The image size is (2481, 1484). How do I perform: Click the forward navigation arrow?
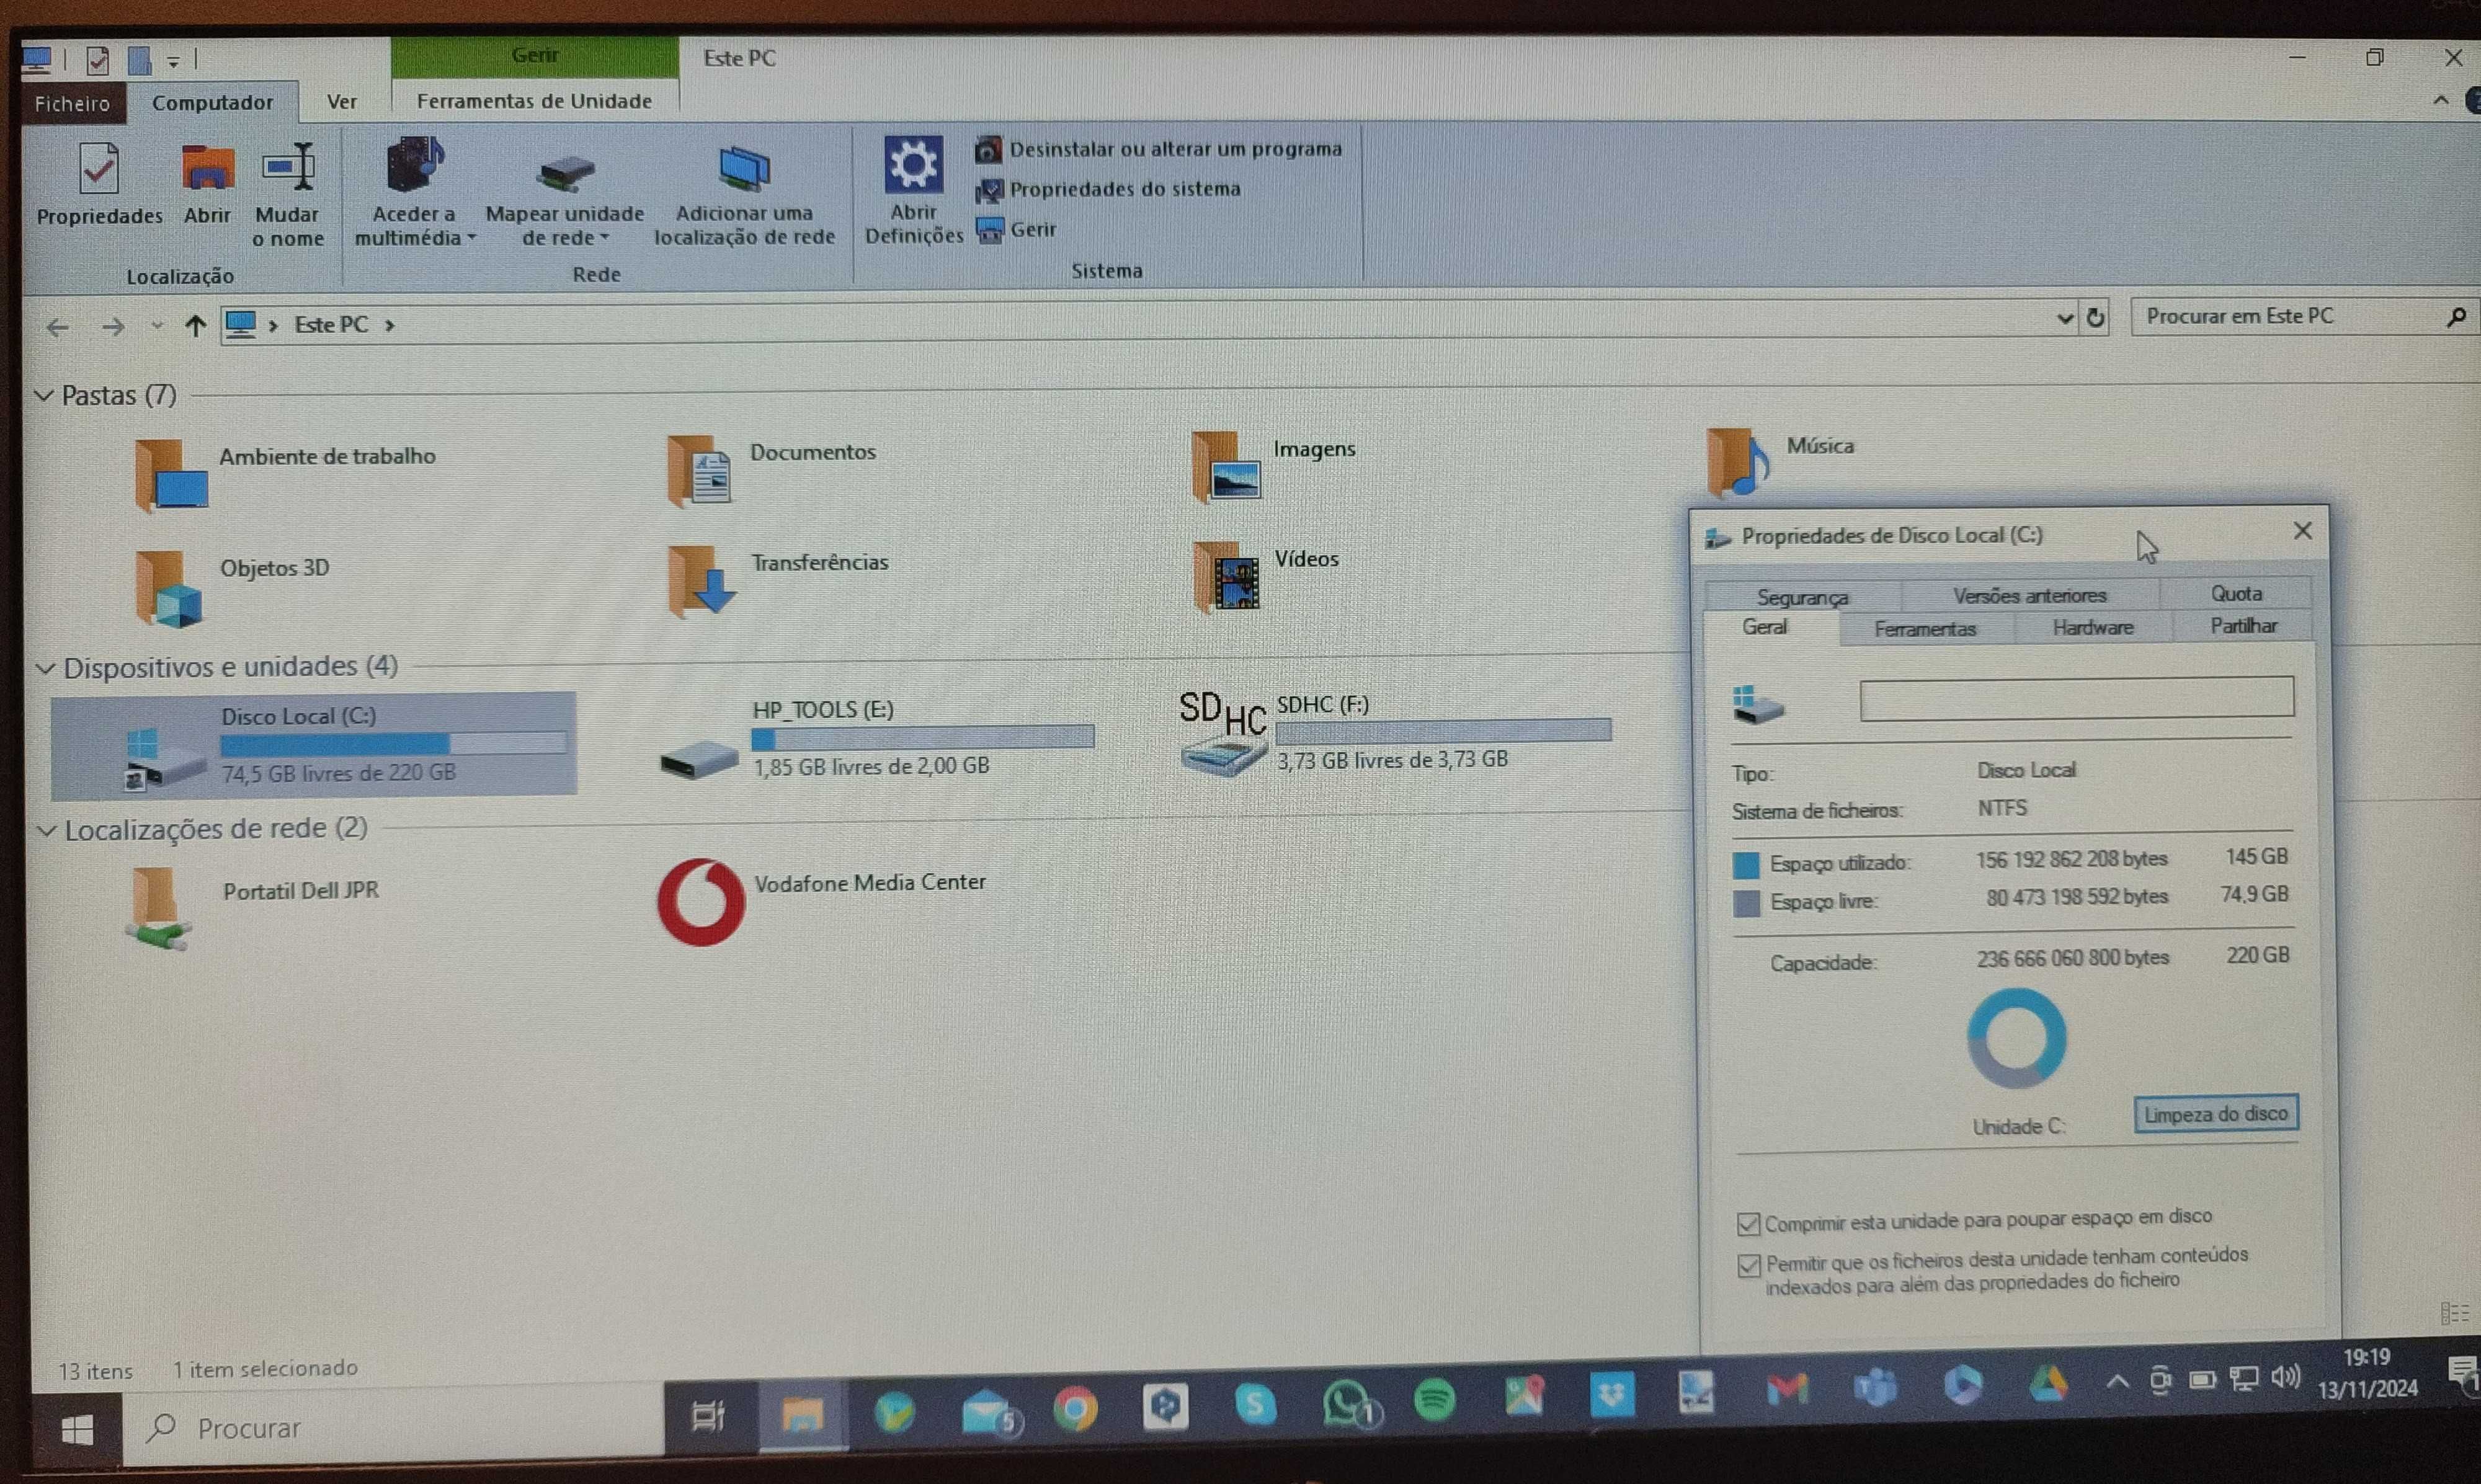point(113,327)
